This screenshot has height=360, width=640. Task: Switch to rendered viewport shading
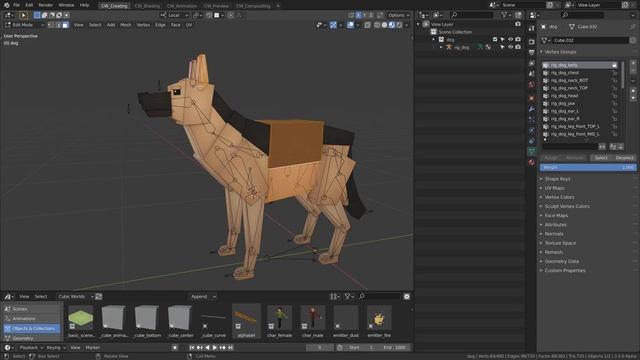(x=399, y=25)
